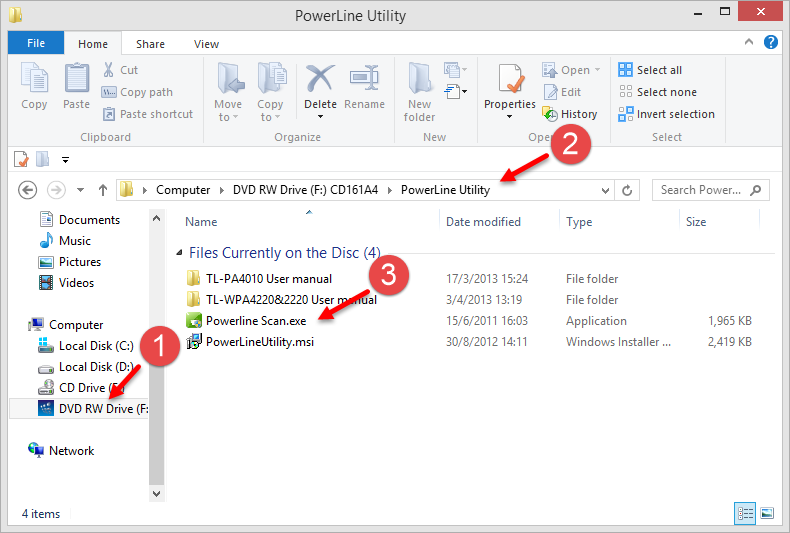The height and width of the screenshot is (533, 790).
Task: Click navigation pane scroll down arrow
Action: click(156, 494)
